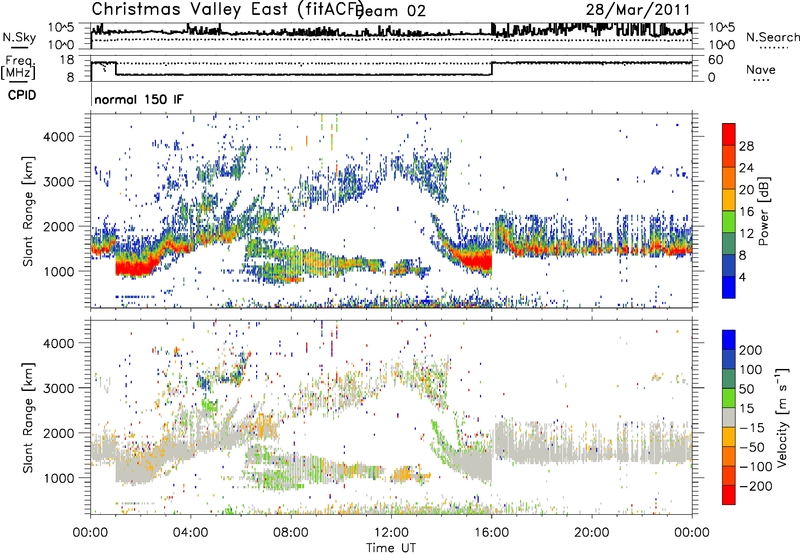Click the 60 tick on Nave axis
This screenshot has width=800, height=554.
click(x=716, y=60)
